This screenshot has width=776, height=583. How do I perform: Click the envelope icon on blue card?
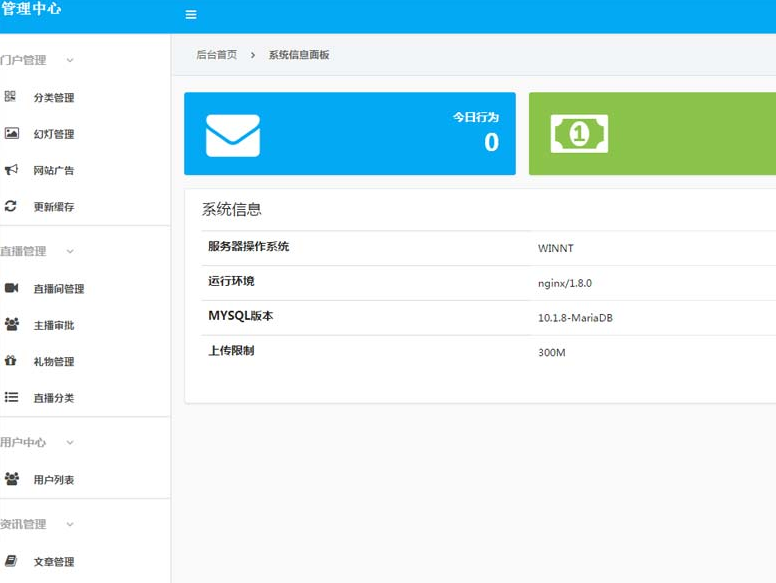(233, 135)
